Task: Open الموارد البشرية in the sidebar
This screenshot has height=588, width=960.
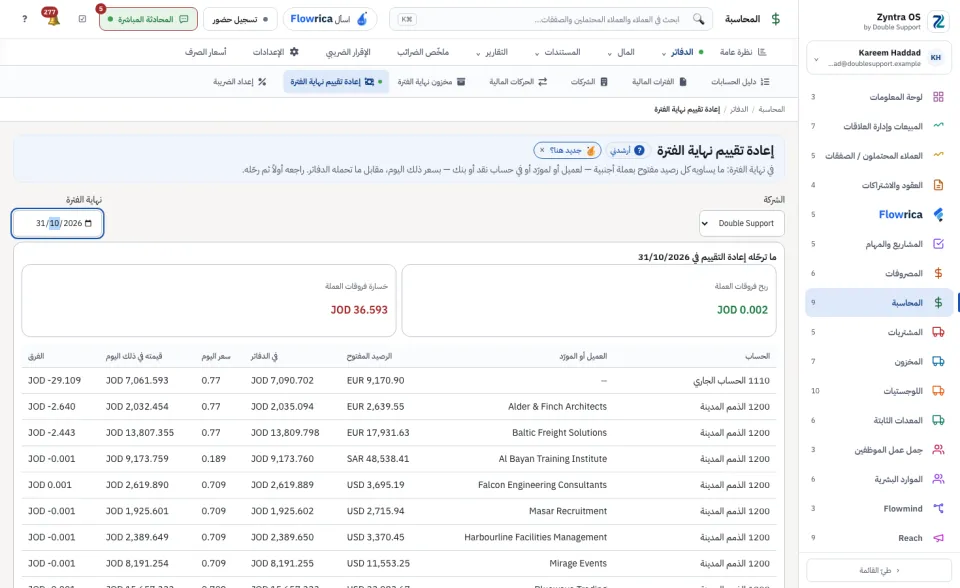Action: click(x=879, y=479)
